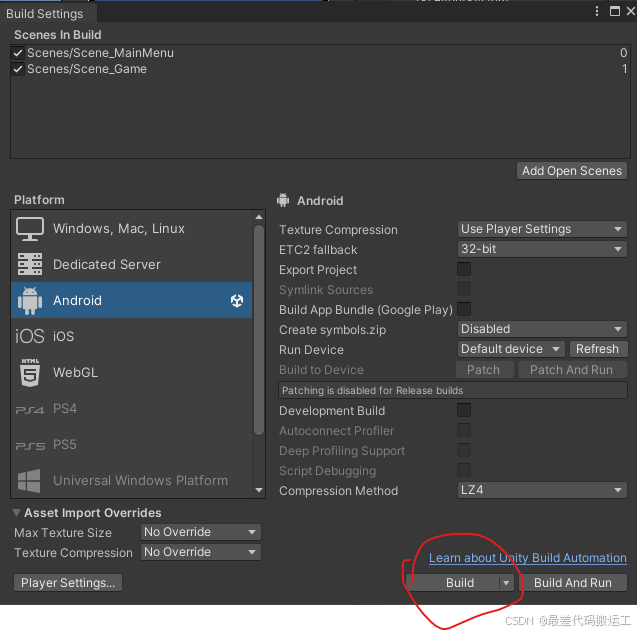Click the Patch button
This screenshot has width=637, height=632.
[x=484, y=370]
